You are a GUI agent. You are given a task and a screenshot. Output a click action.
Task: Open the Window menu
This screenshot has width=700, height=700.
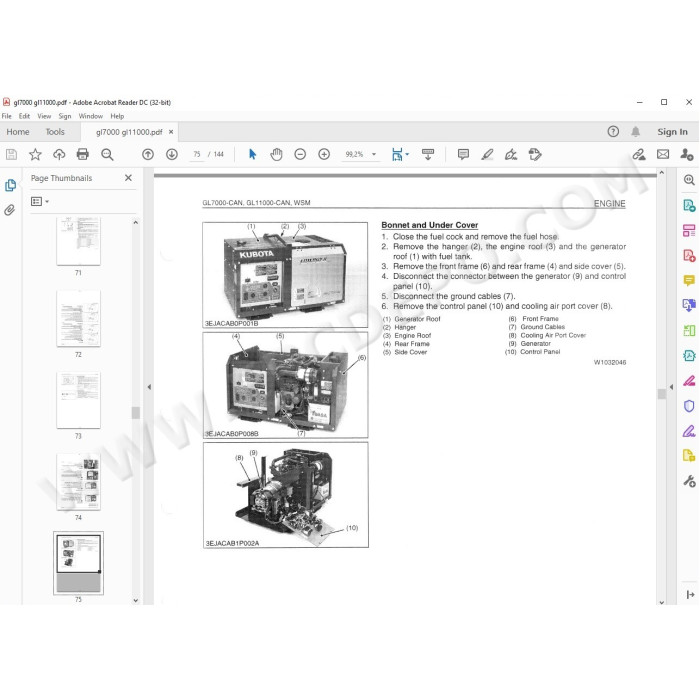[x=91, y=116]
